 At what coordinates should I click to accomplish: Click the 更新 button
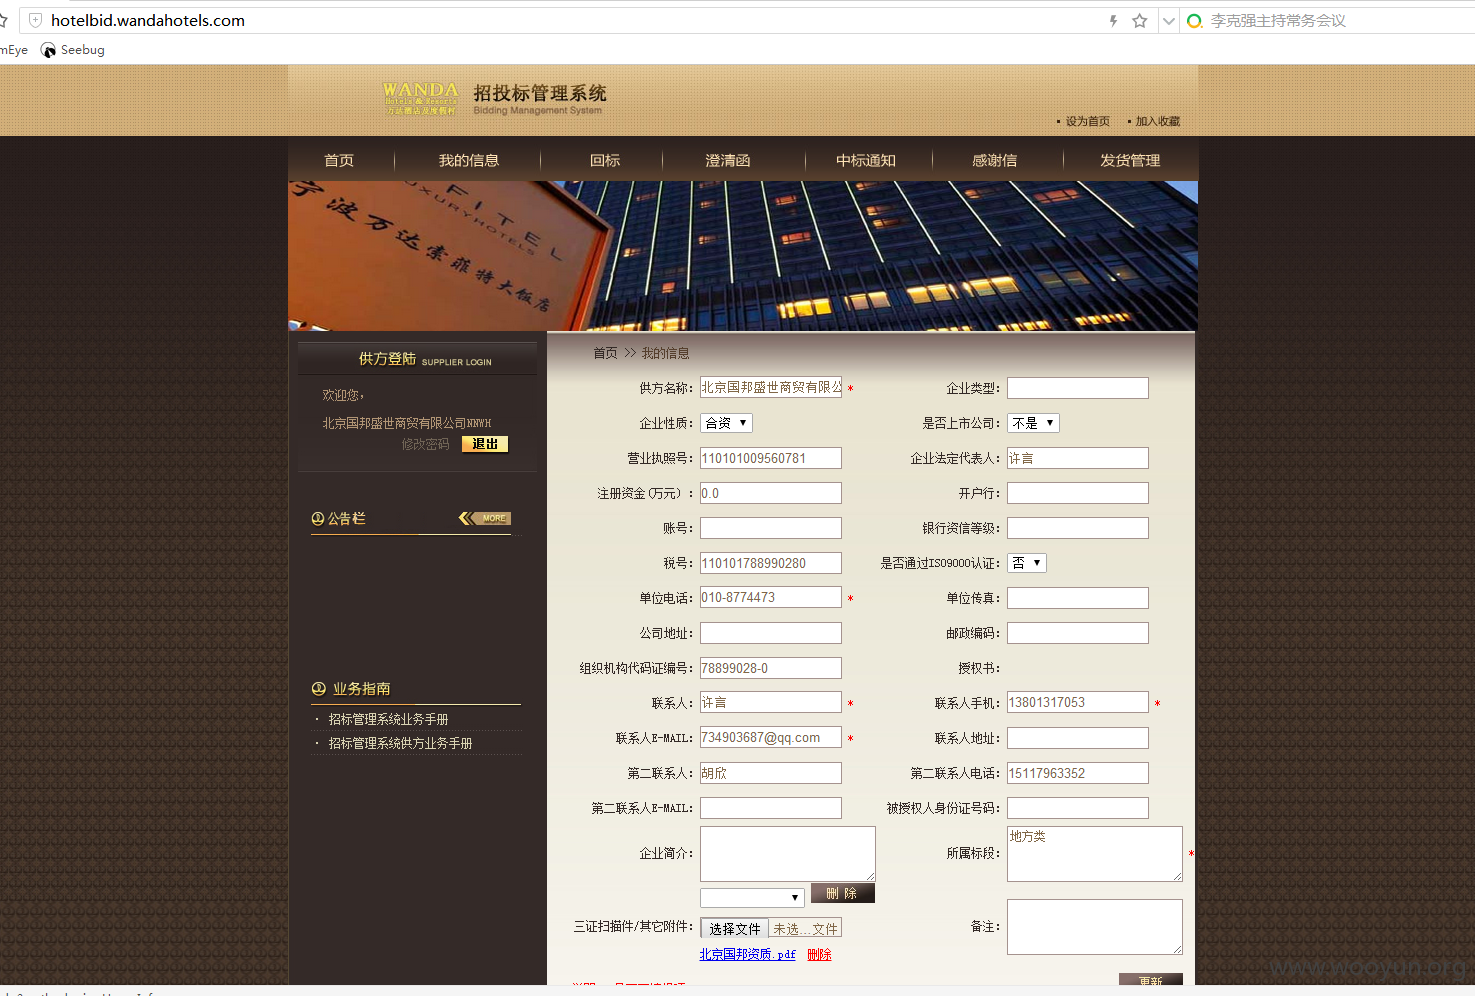[x=1151, y=981]
